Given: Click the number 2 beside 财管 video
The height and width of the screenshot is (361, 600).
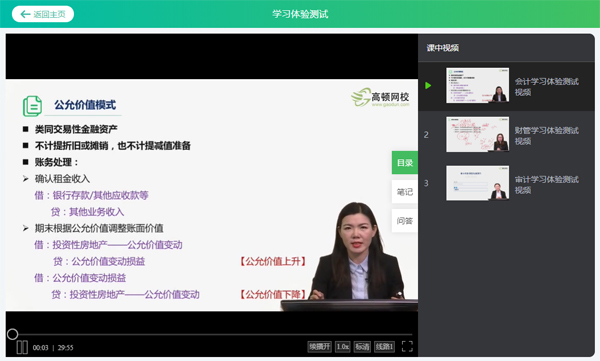Looking at the screenshot, I should (426, 135).
